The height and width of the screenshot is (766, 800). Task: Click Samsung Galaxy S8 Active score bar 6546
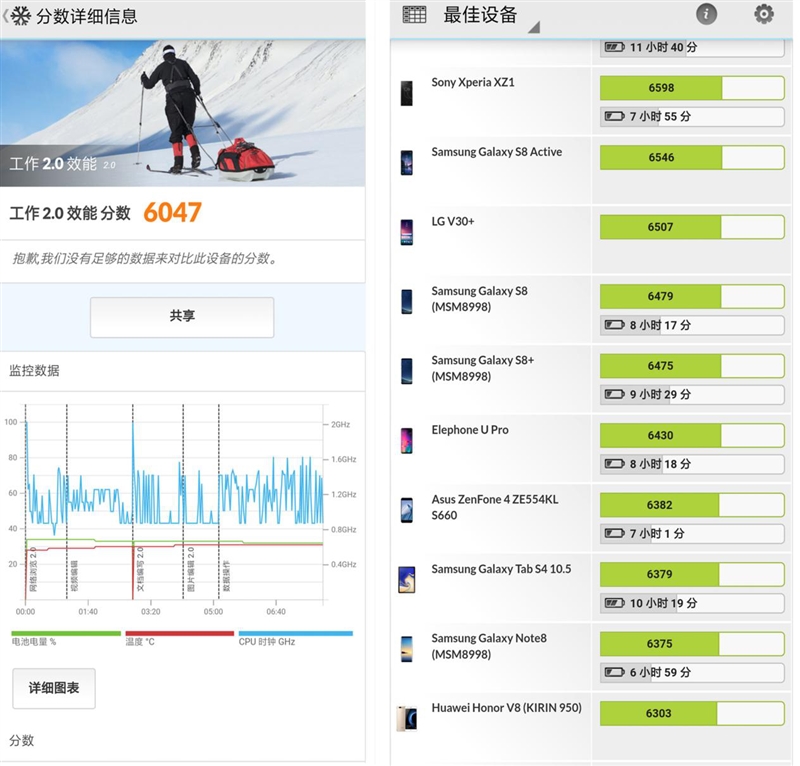pyautogui.click(x=692, y=157)
